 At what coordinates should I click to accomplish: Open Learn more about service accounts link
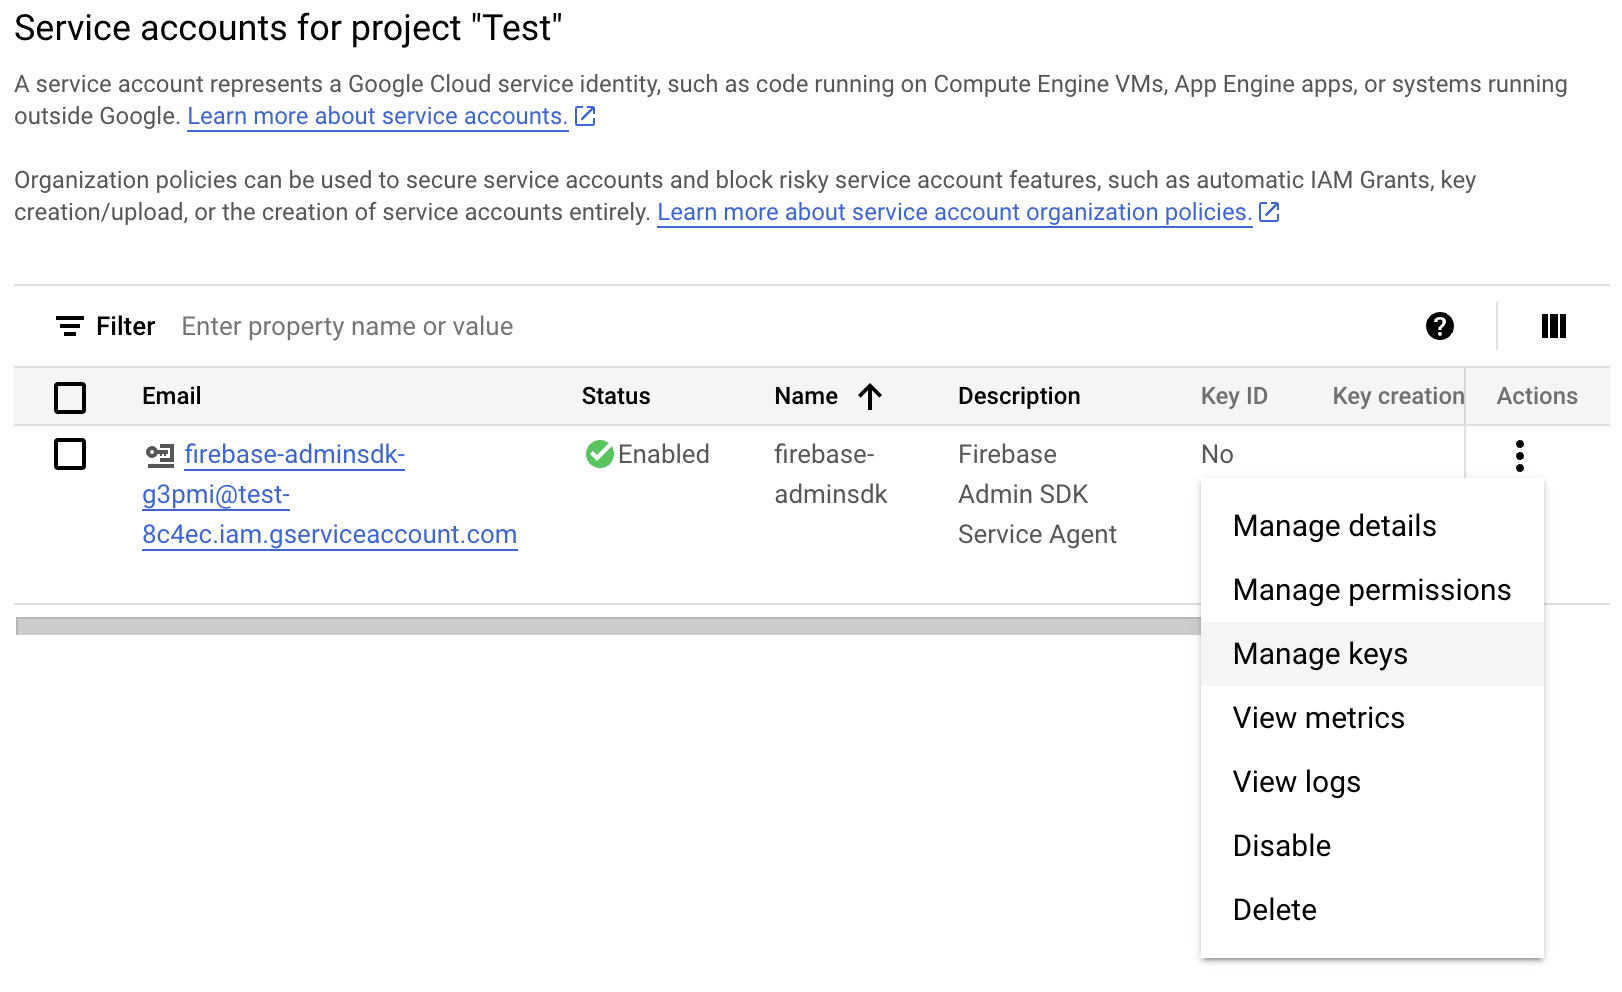tap(377, 117)
